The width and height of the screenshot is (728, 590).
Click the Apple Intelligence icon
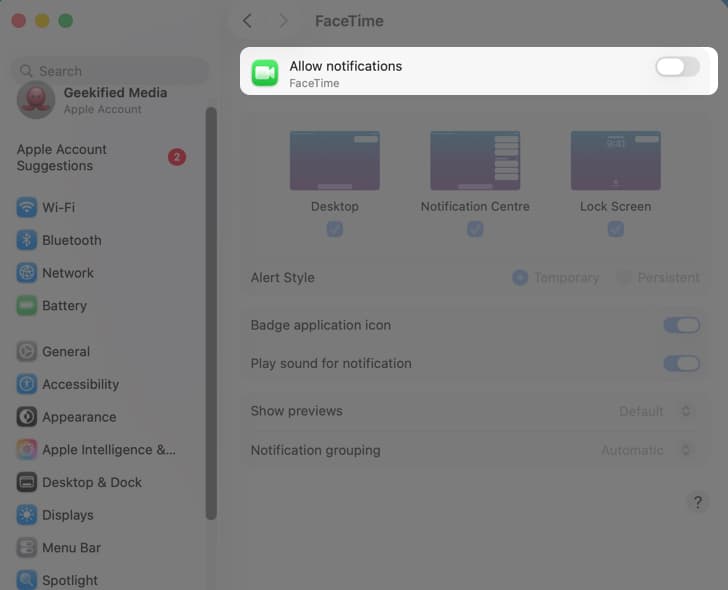[26, 449]
